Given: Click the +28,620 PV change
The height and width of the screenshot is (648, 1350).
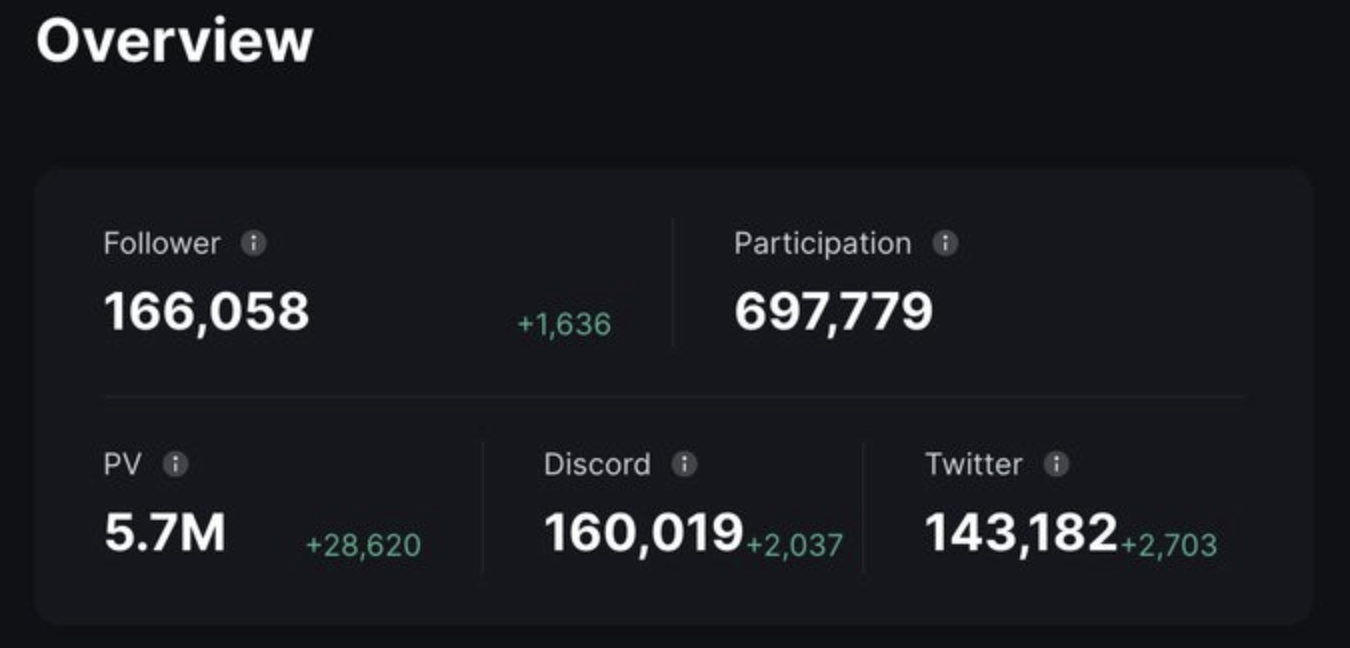Looking at the screenshot, I should point(363,545).
